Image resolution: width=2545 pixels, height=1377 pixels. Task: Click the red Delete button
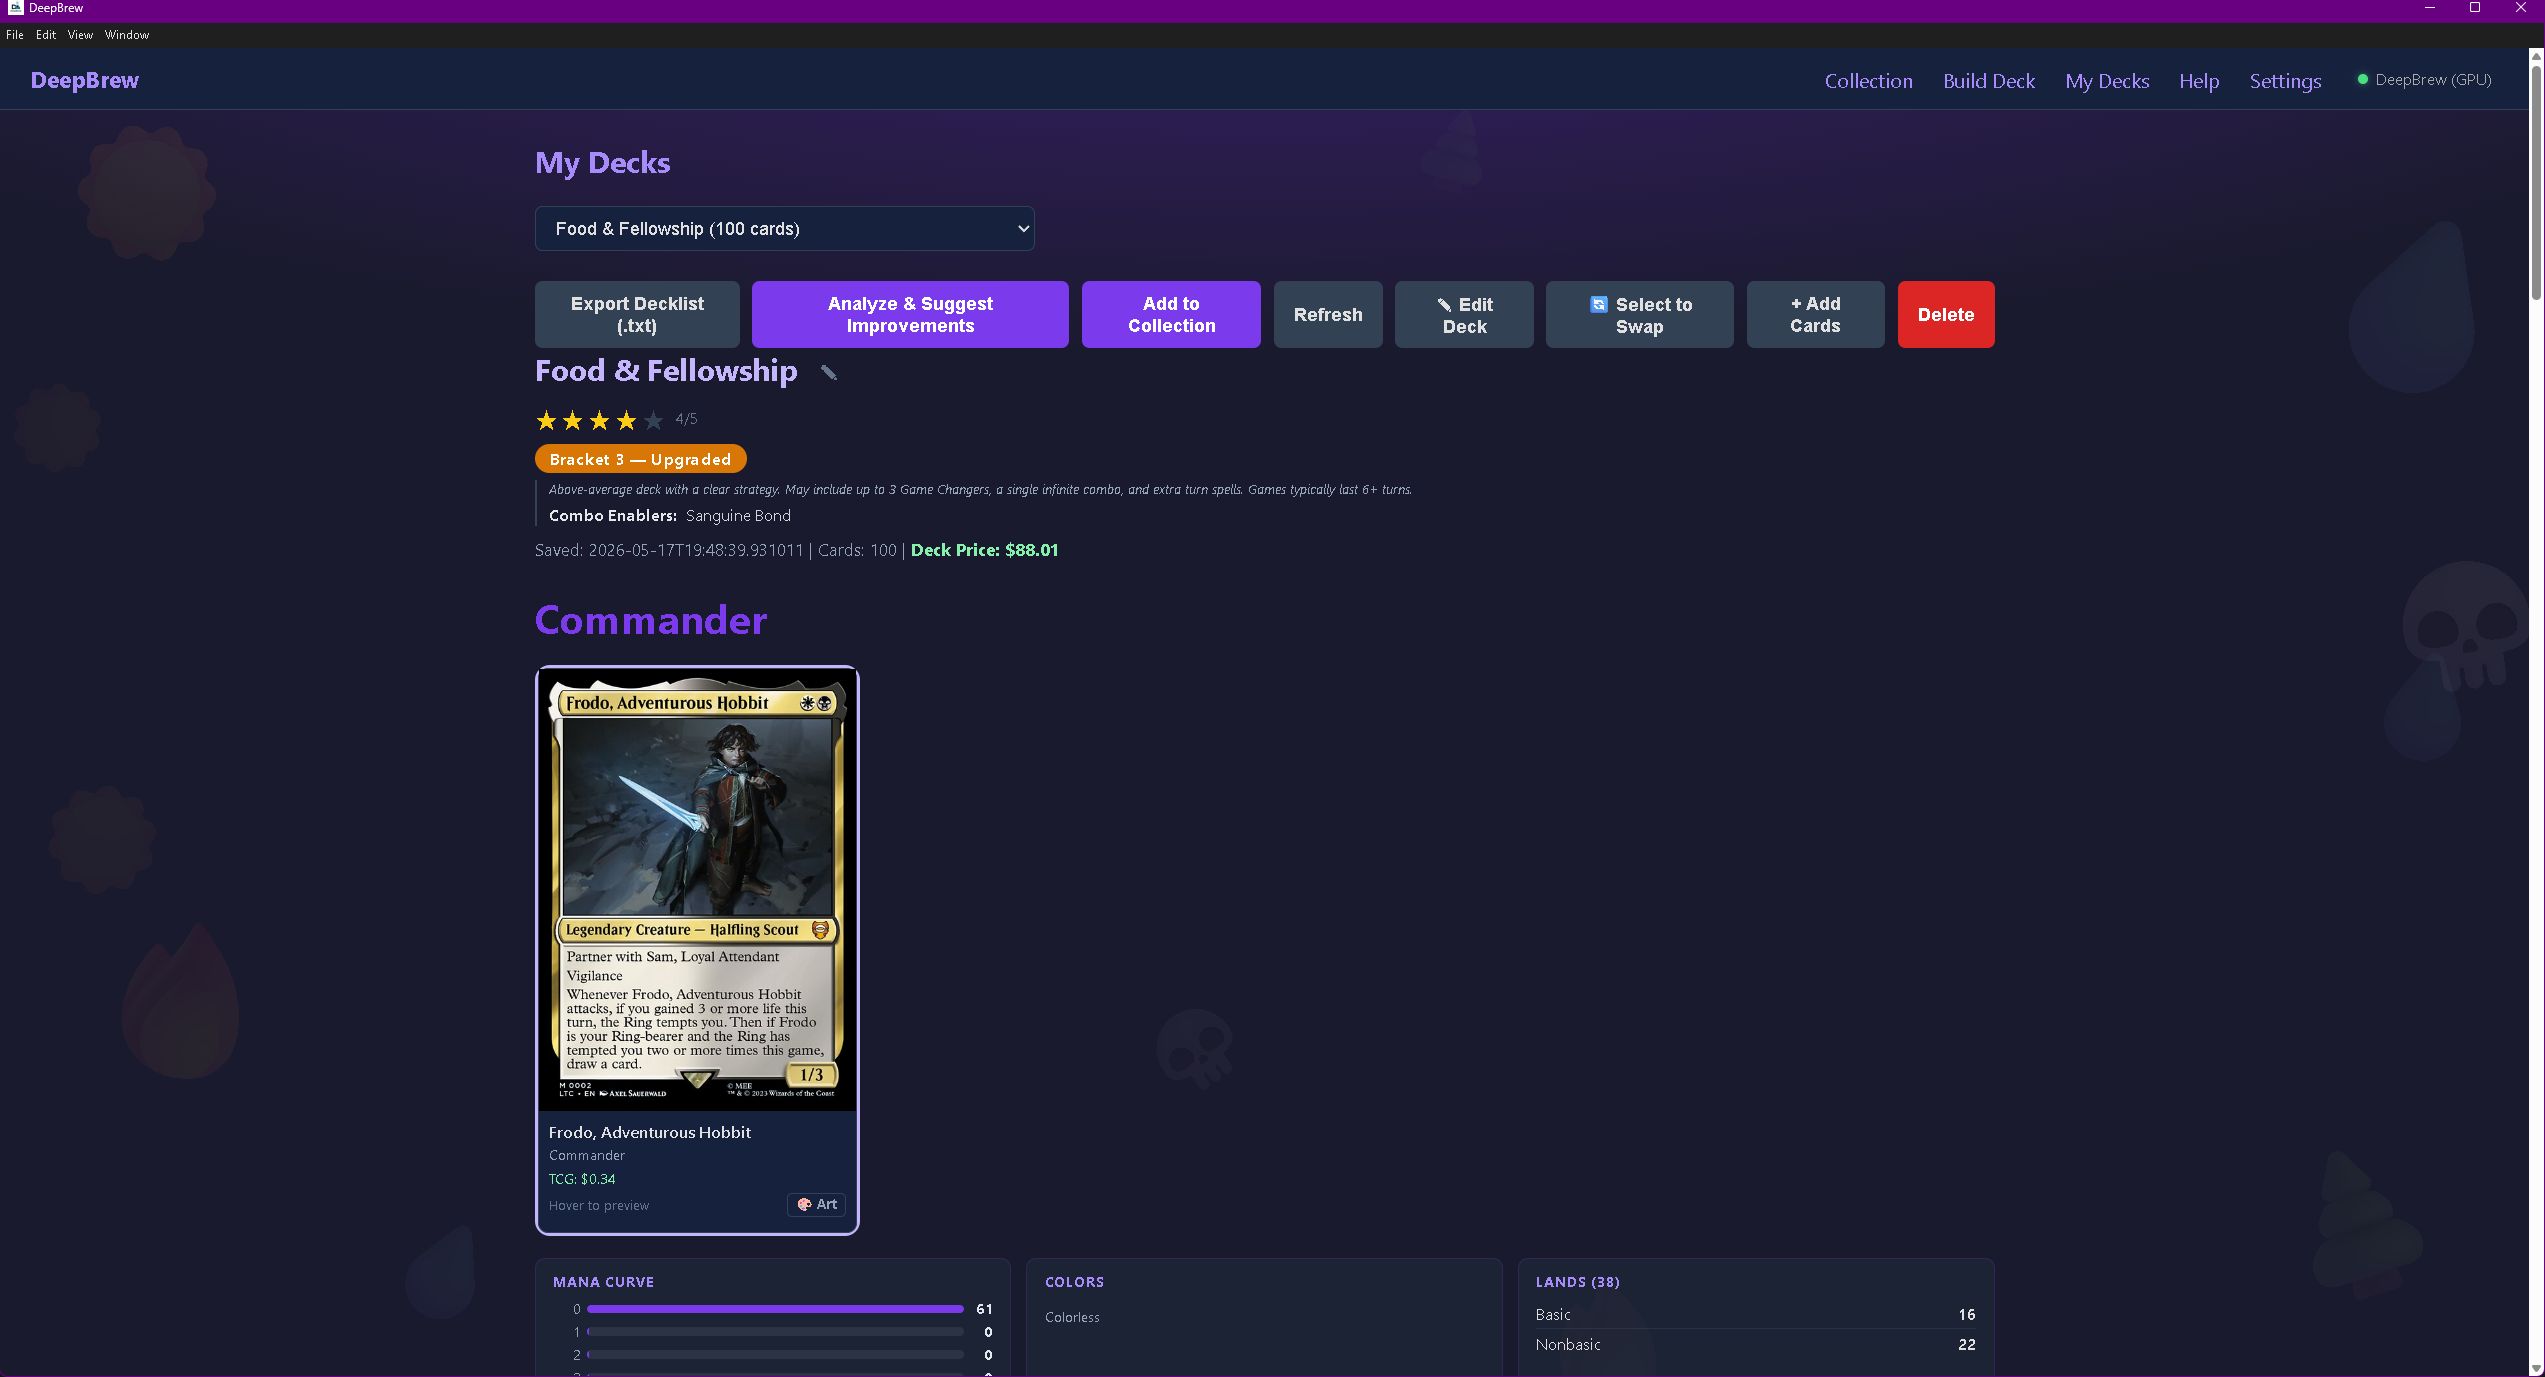[1946, 315]
